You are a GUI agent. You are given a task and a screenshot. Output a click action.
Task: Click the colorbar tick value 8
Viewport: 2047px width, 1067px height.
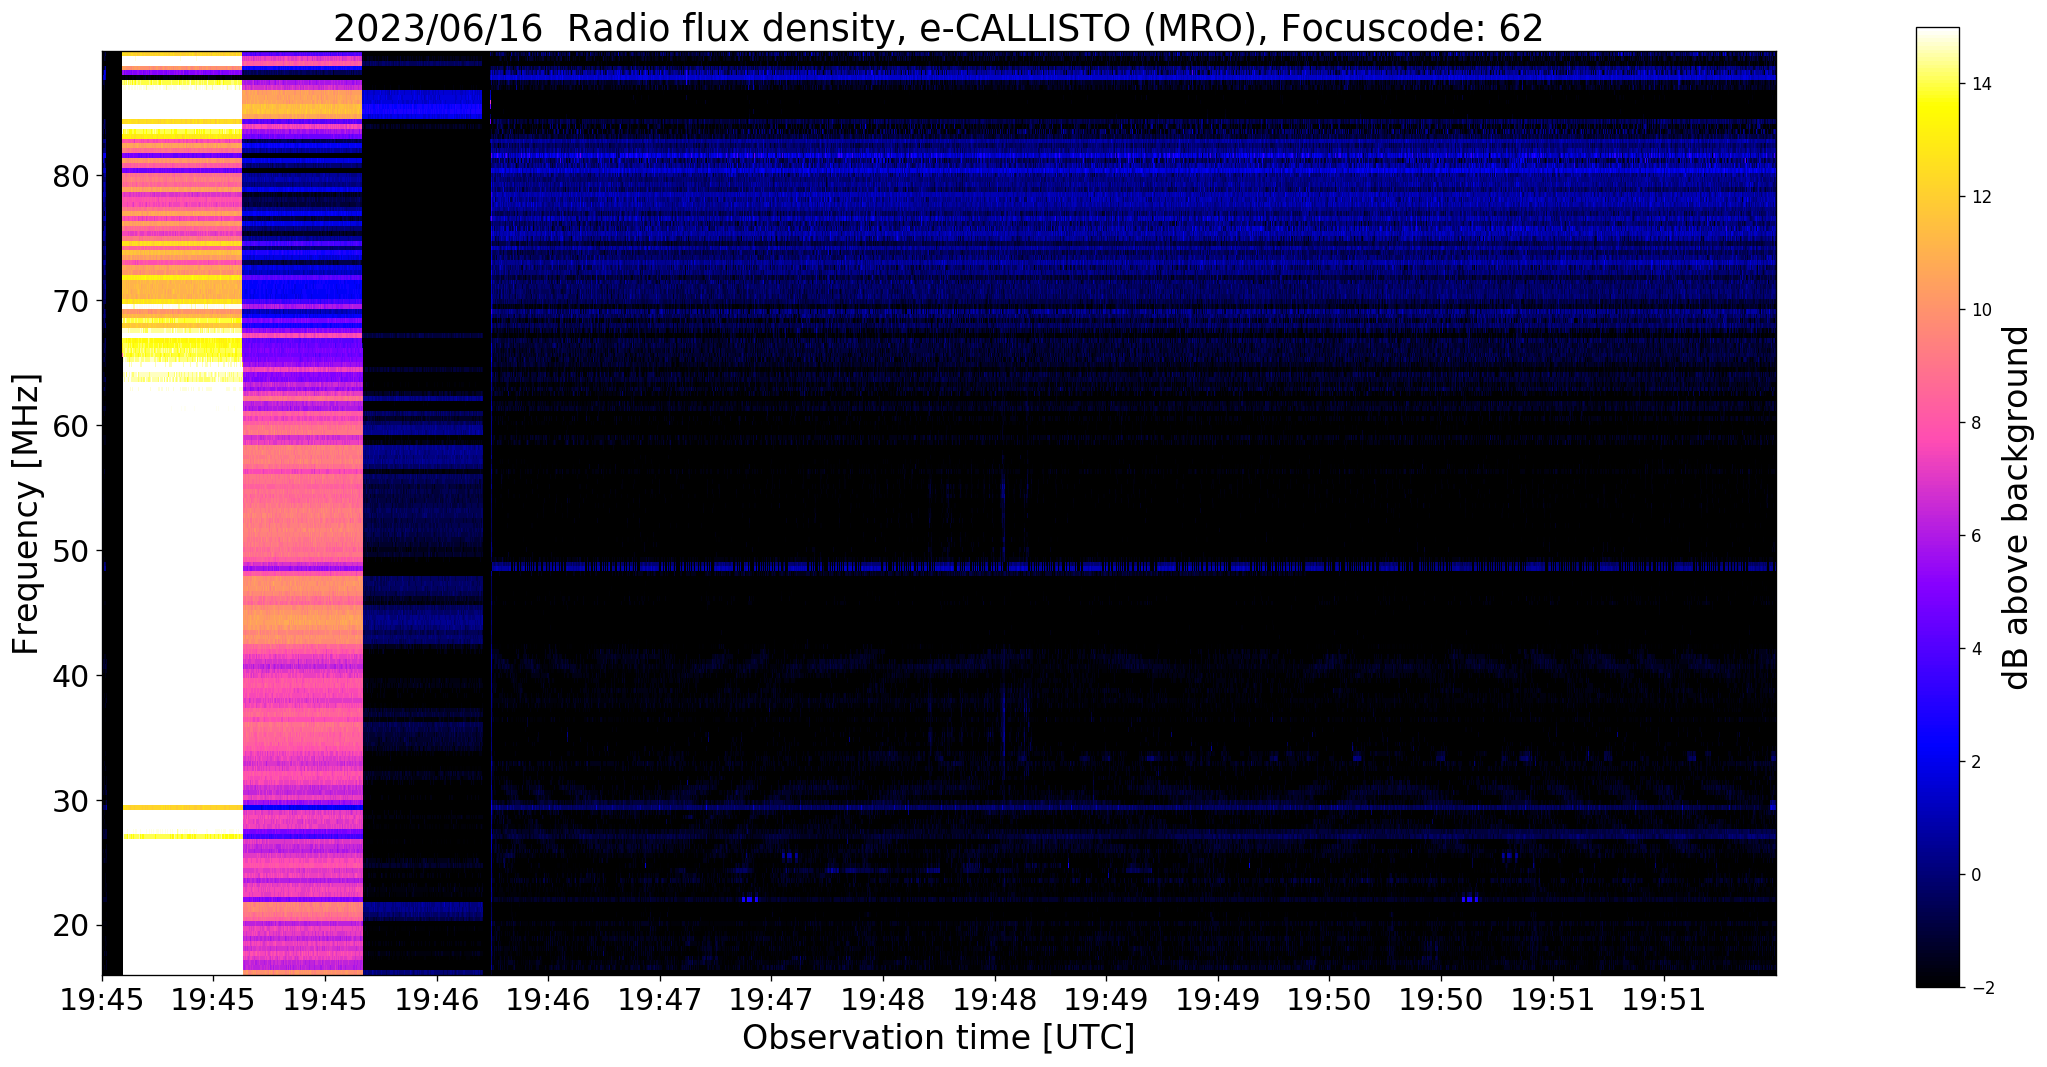[x=1975, y=423]
